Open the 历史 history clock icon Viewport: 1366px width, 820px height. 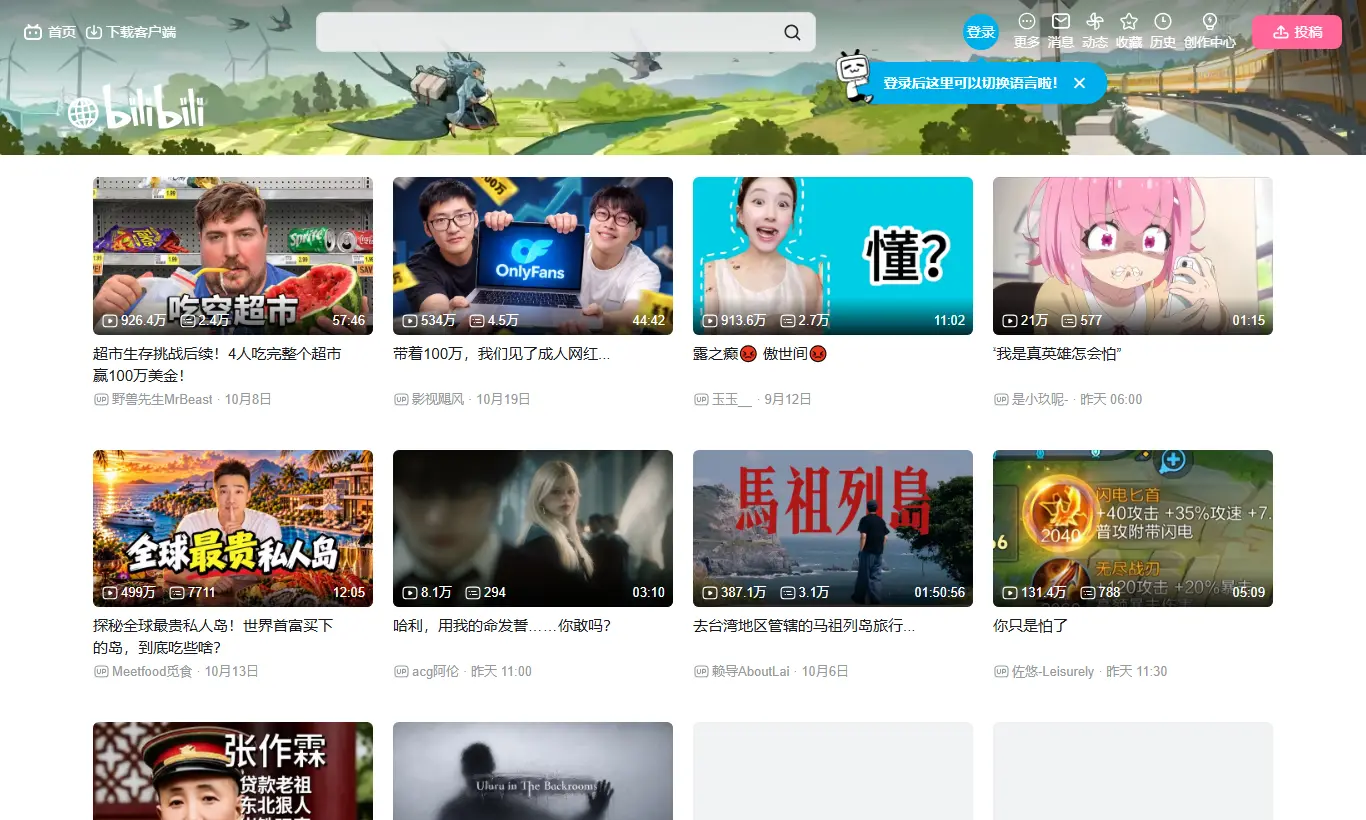point(1163,21)
